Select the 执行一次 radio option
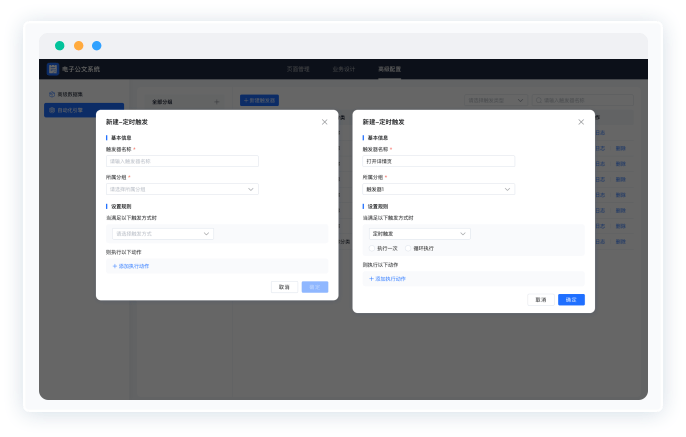 (x=373, y=248)
